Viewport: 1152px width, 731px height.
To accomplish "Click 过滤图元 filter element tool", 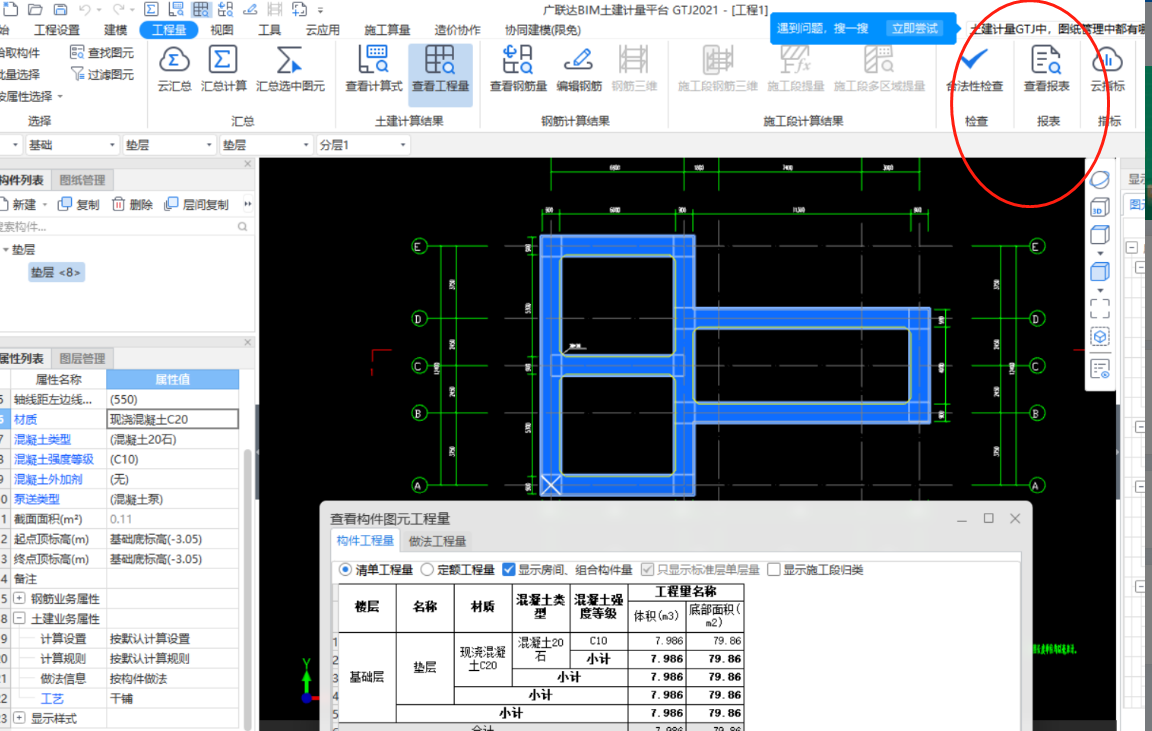I will [101, 74].
